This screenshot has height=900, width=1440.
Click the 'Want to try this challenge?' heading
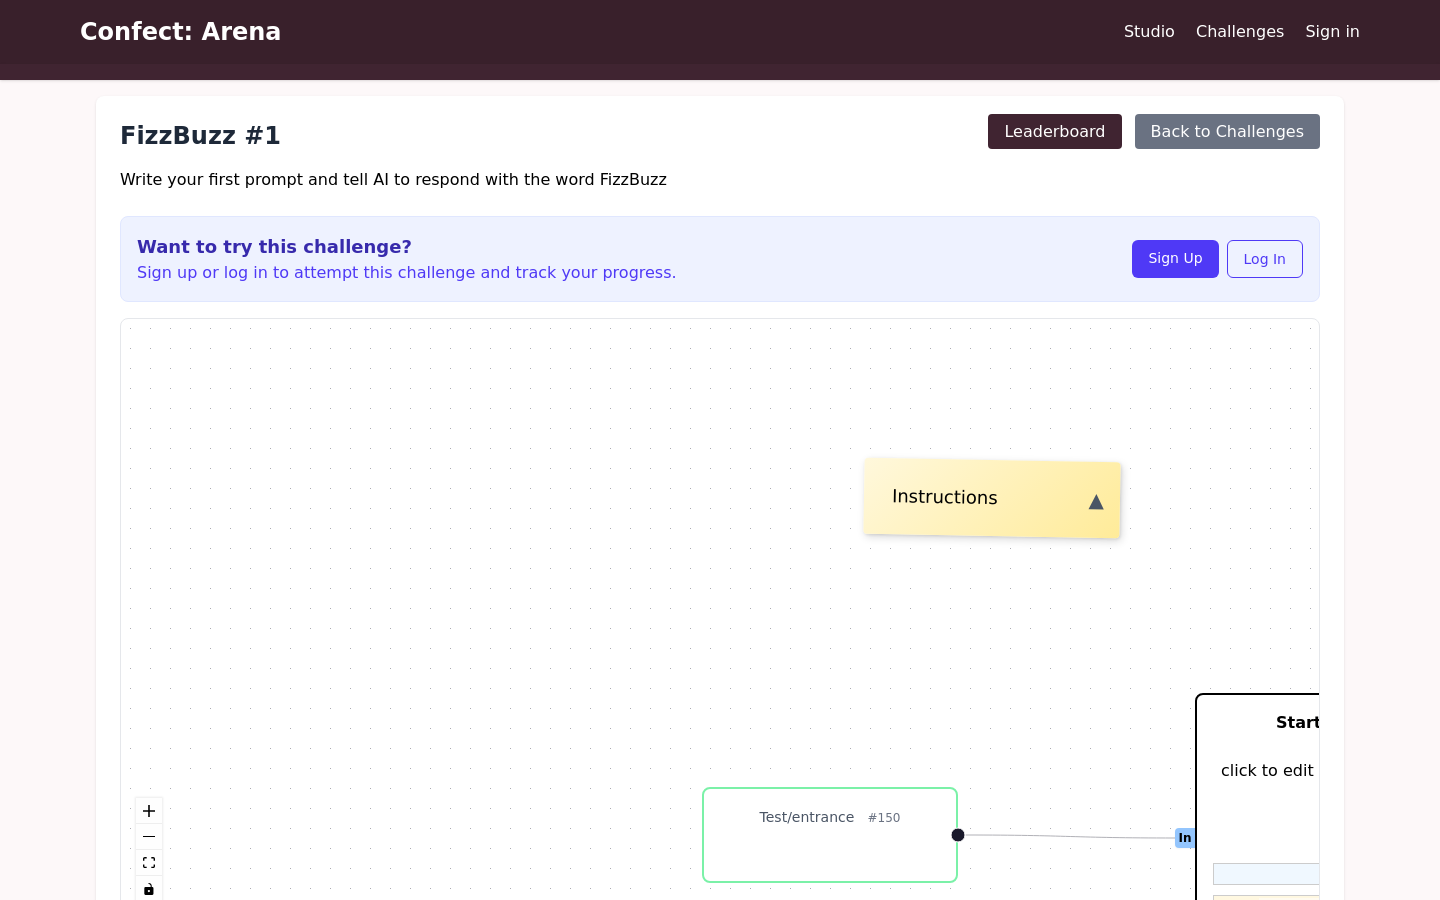[274, 247]
